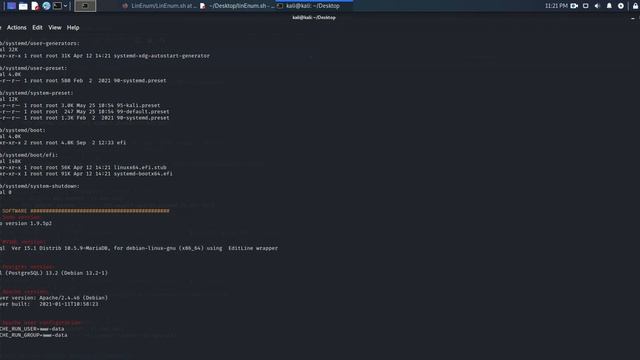This screenshot has height=360, width=640.
Task: Open the Help menu in the terminal
Action: pos(73,28)
